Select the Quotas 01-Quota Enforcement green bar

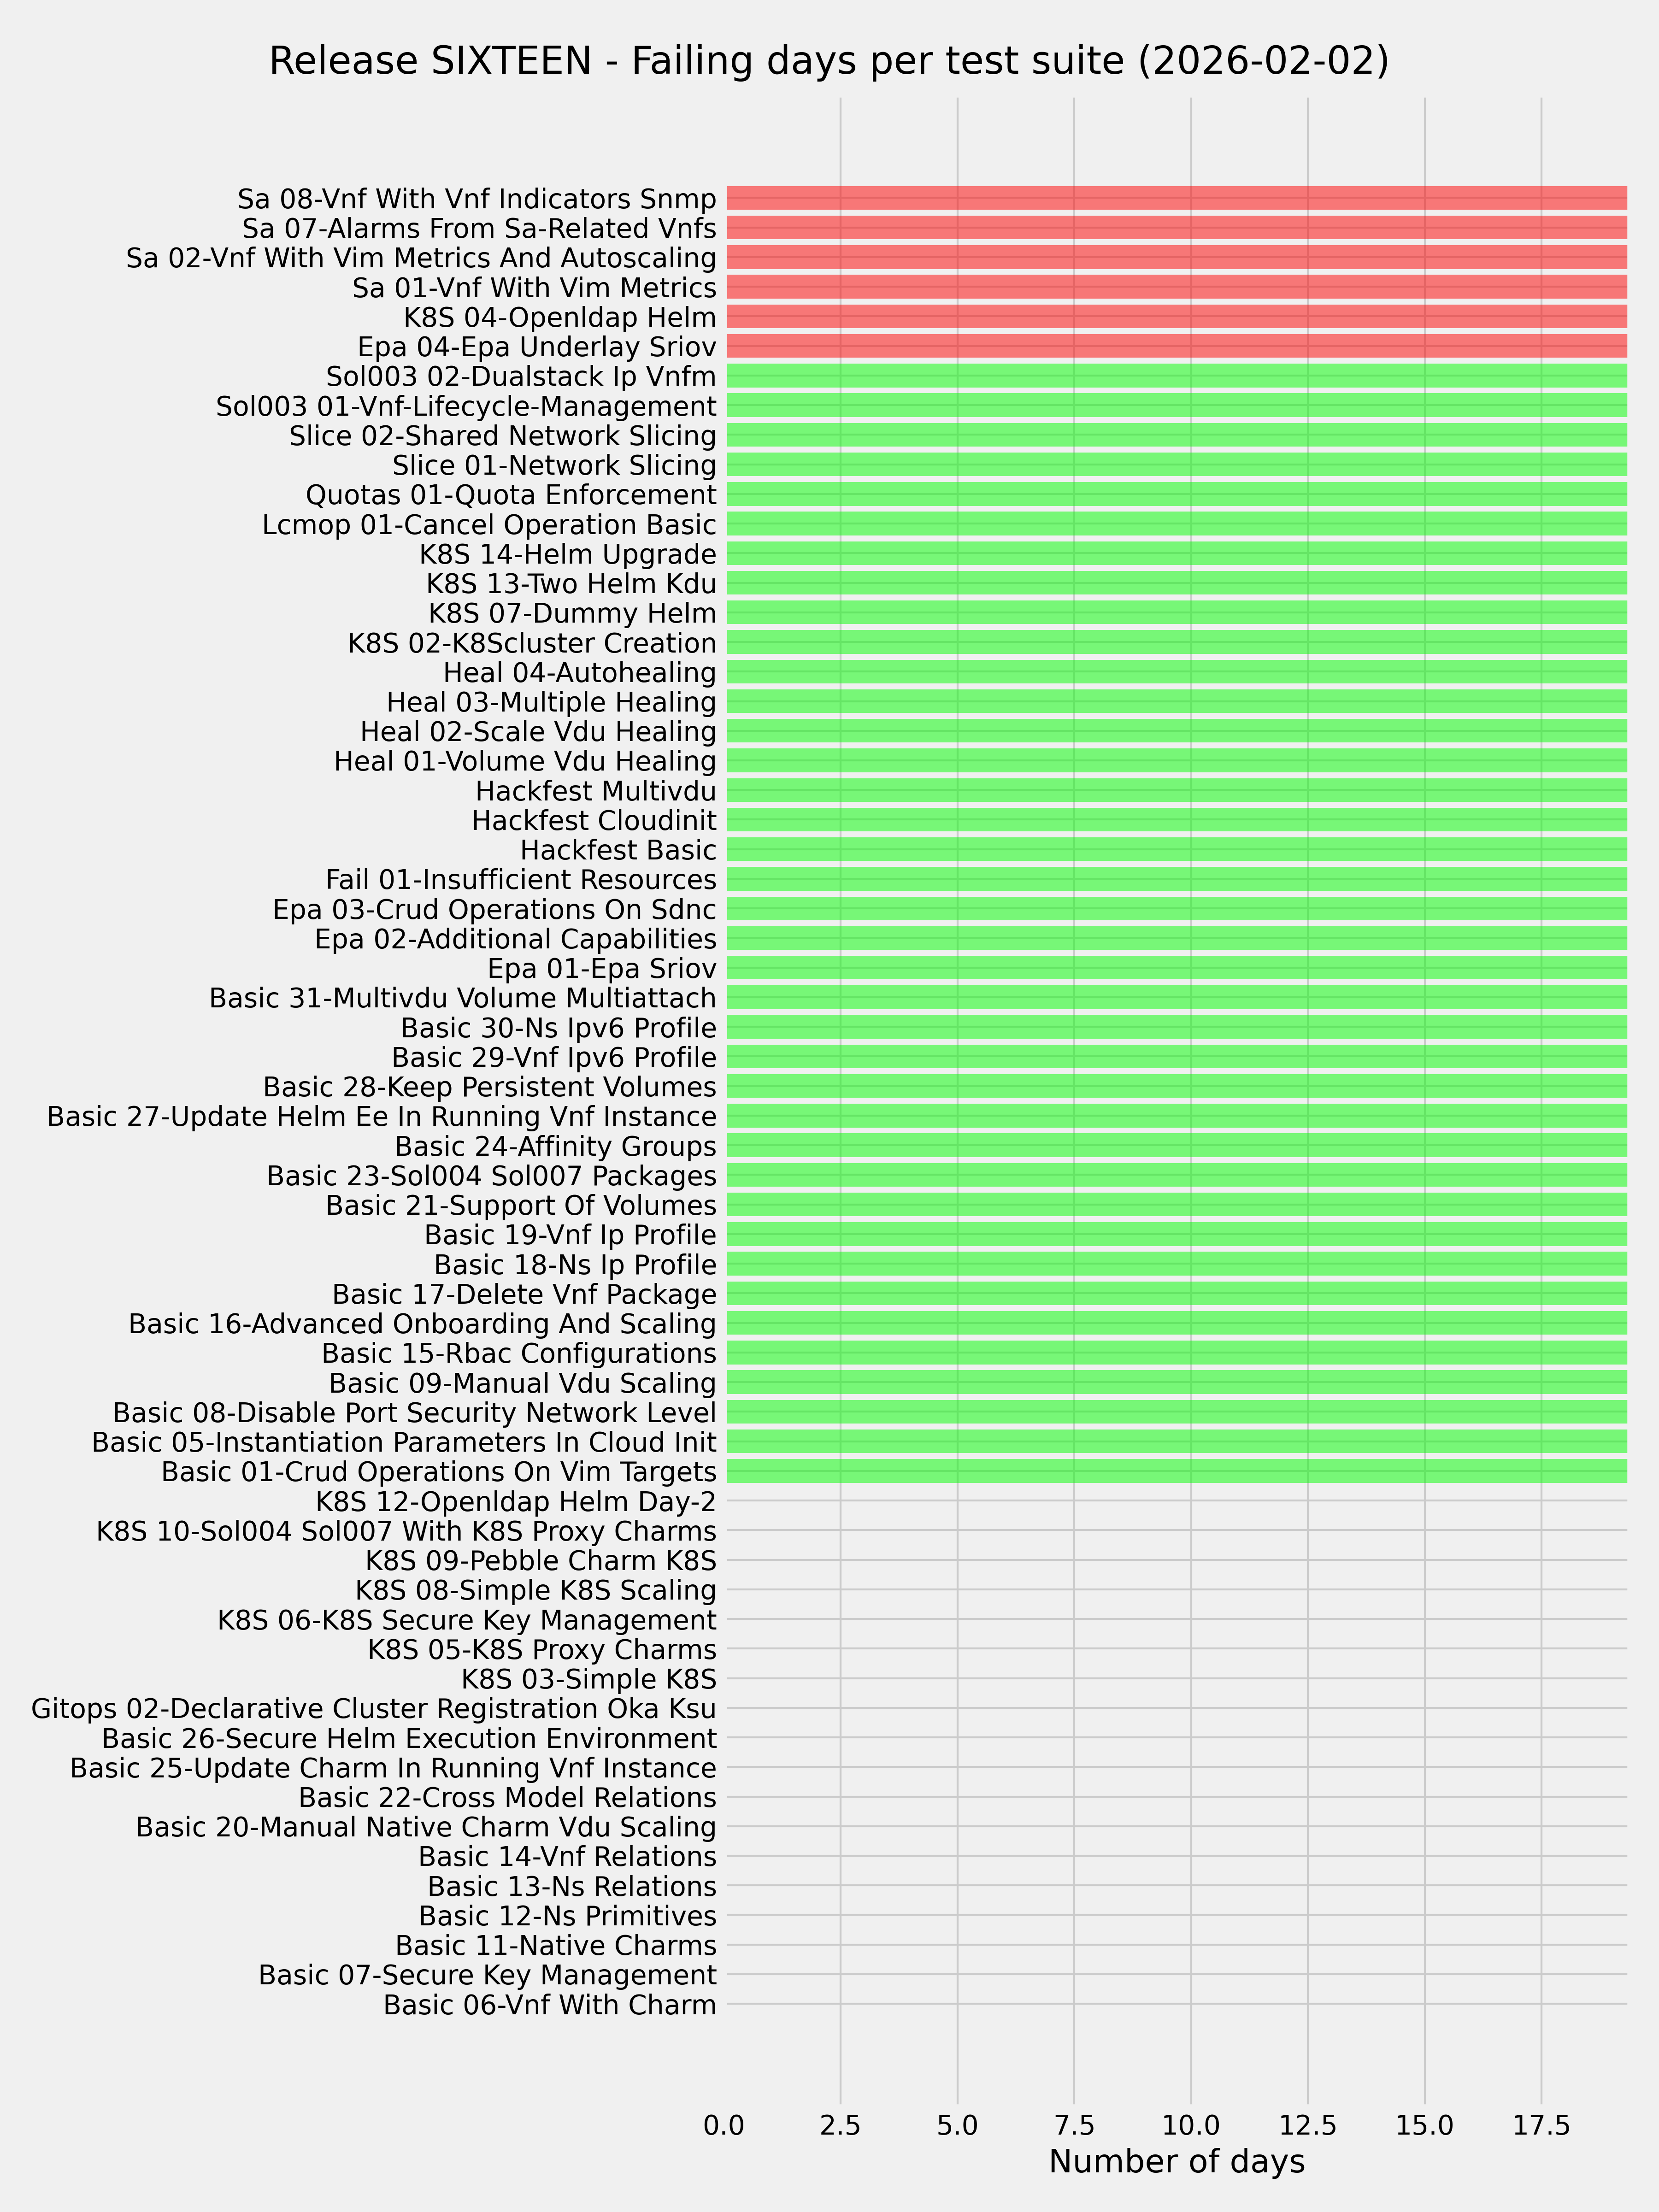(1176, 495)
